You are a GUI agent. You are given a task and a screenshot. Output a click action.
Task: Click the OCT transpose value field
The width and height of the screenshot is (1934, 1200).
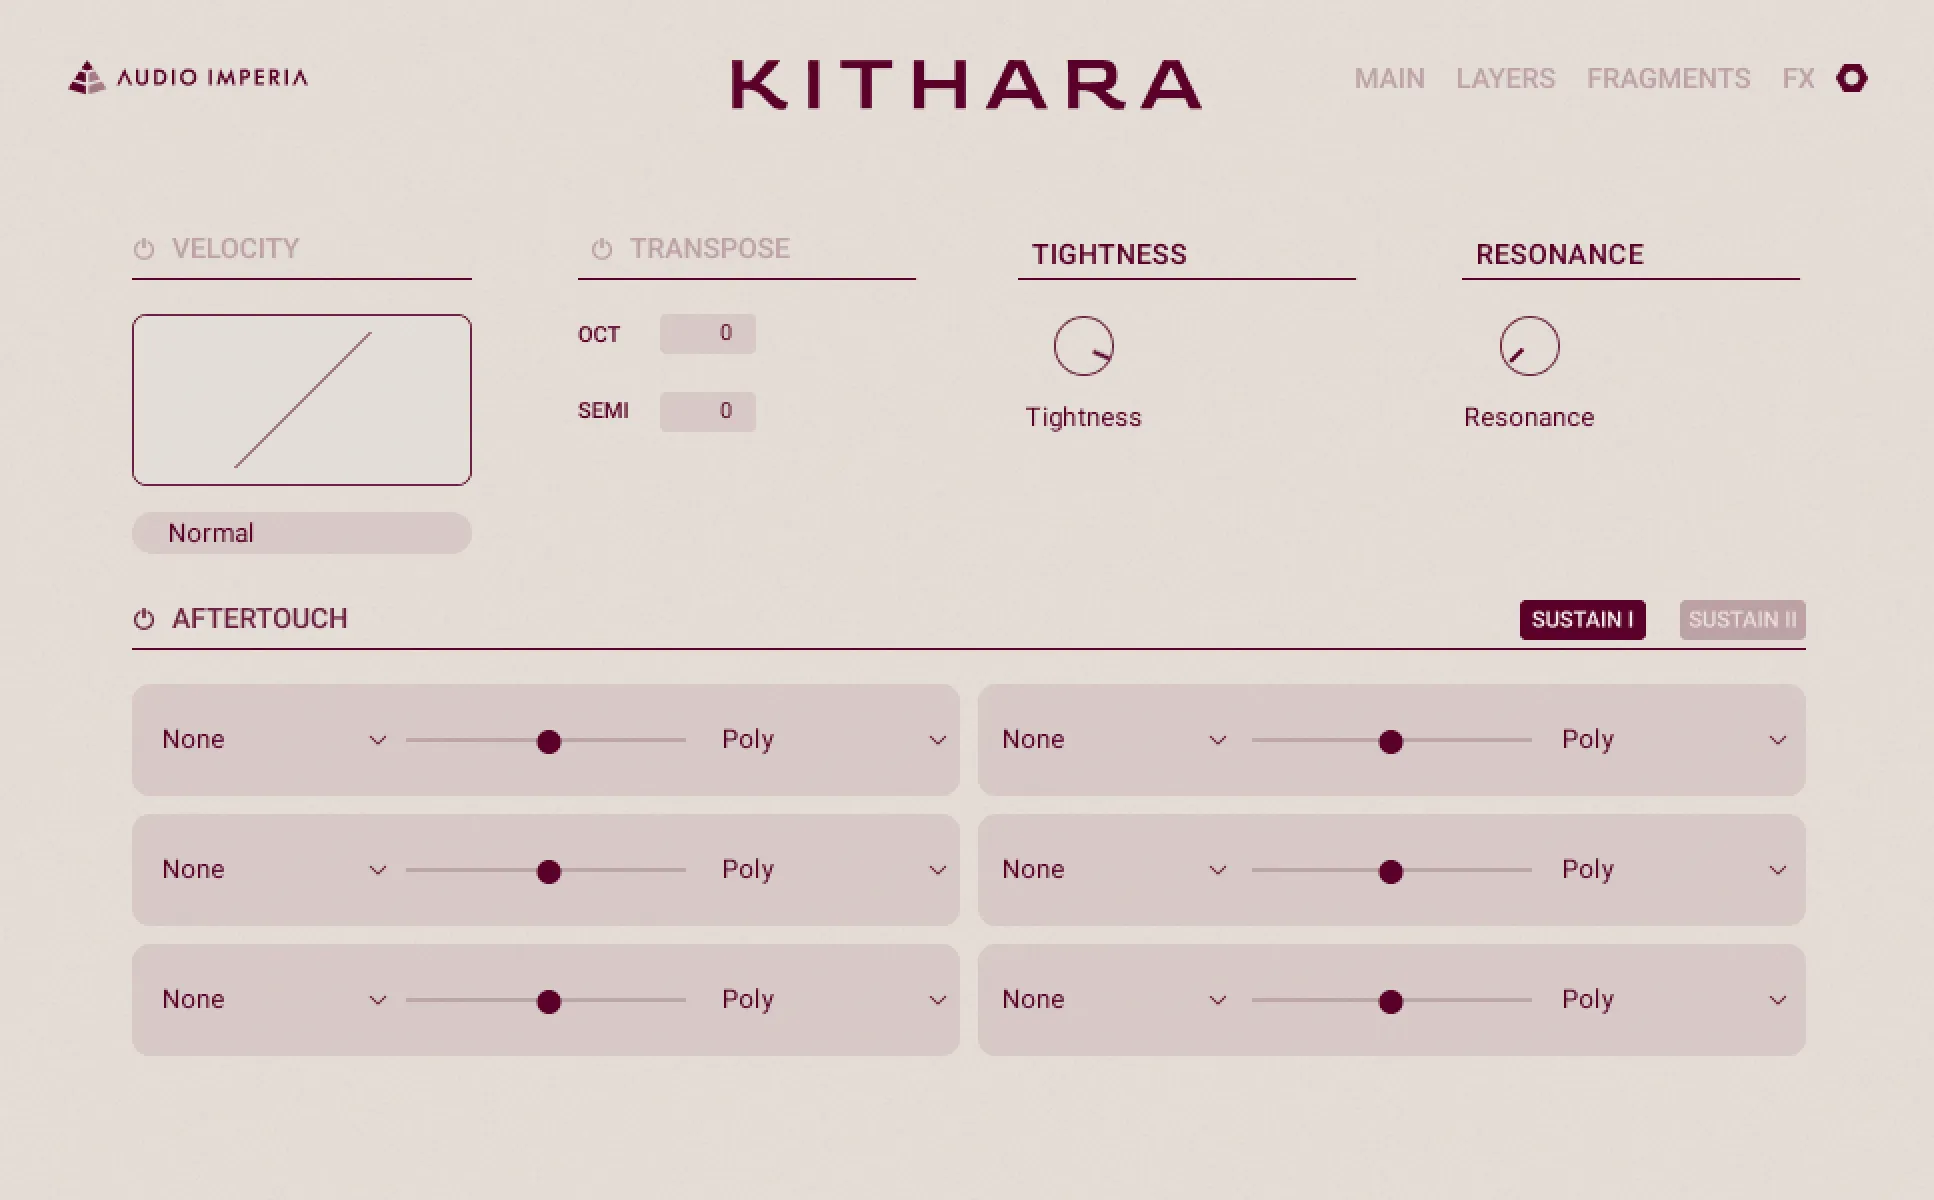pyautogui.click(x=707, y=333)
